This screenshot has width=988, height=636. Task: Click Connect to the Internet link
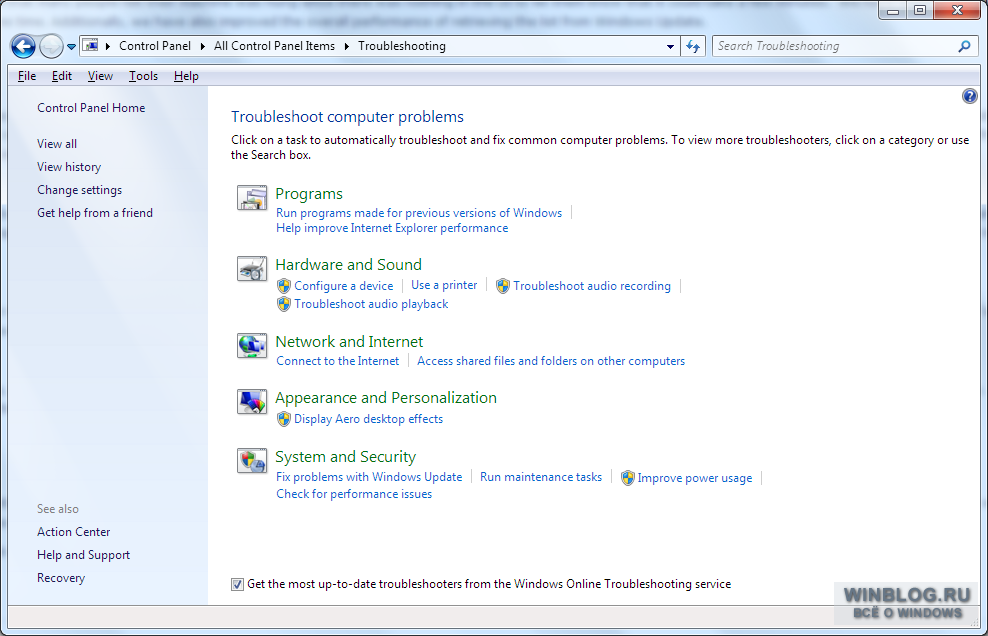coord(338,361)
